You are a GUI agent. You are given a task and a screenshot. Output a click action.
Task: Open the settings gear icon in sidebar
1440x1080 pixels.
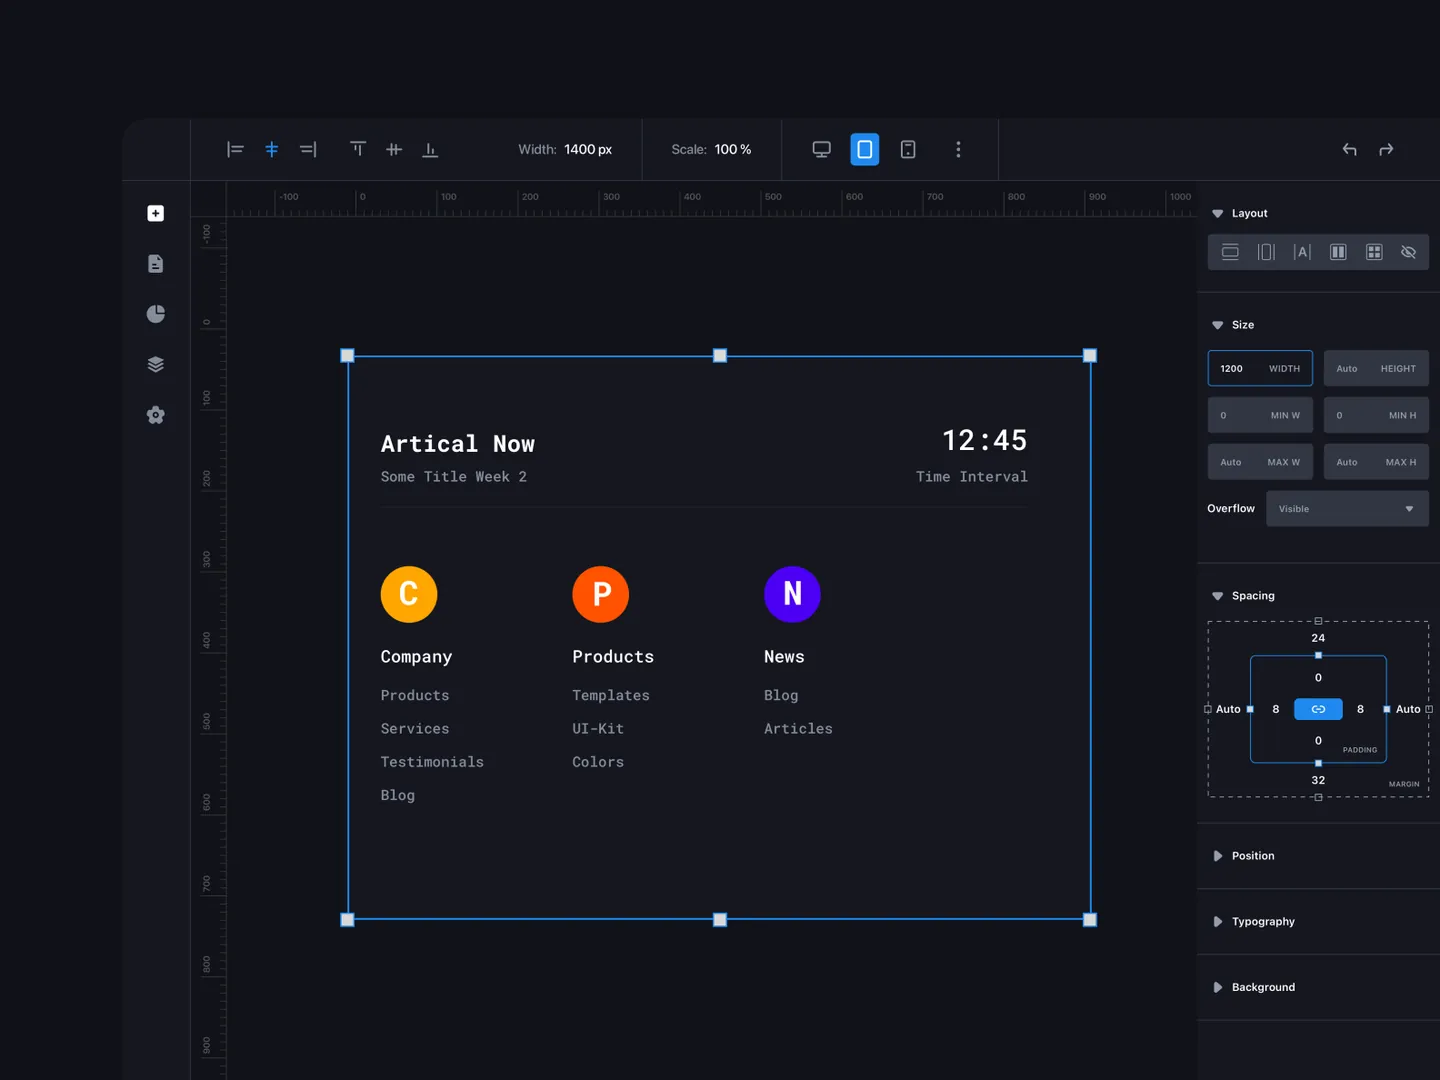[155, 415]
